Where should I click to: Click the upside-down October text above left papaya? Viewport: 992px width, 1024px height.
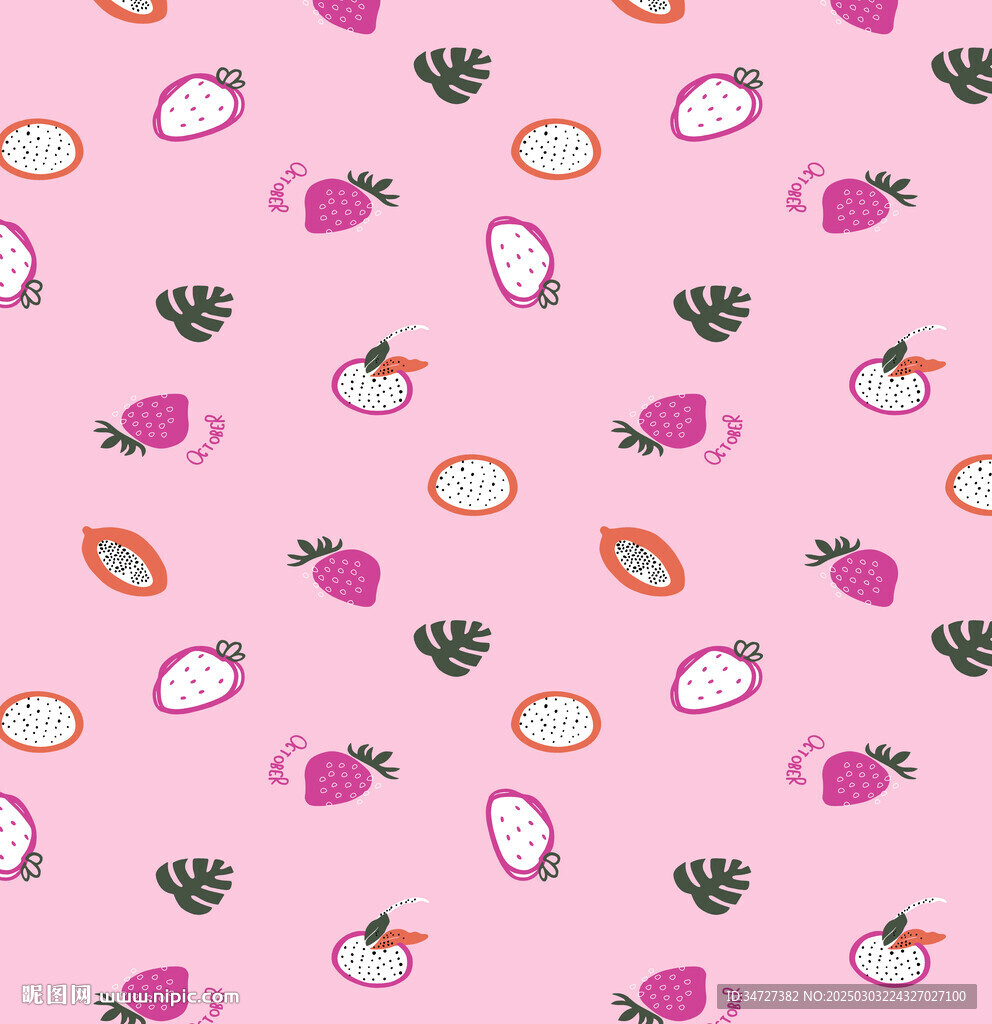(206, 439)
